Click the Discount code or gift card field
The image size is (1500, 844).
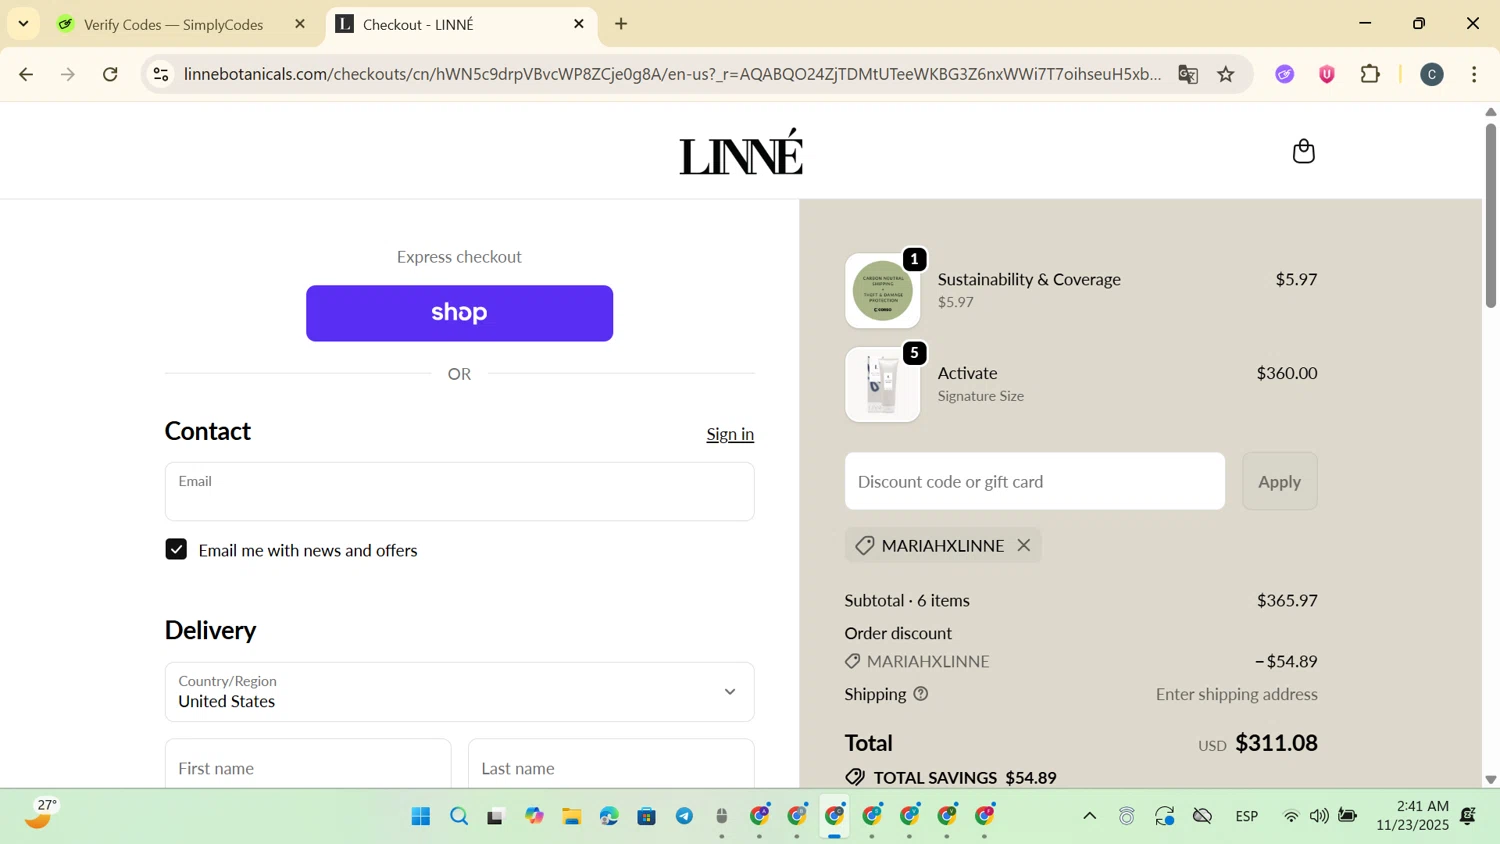[x=1034, y=481]
